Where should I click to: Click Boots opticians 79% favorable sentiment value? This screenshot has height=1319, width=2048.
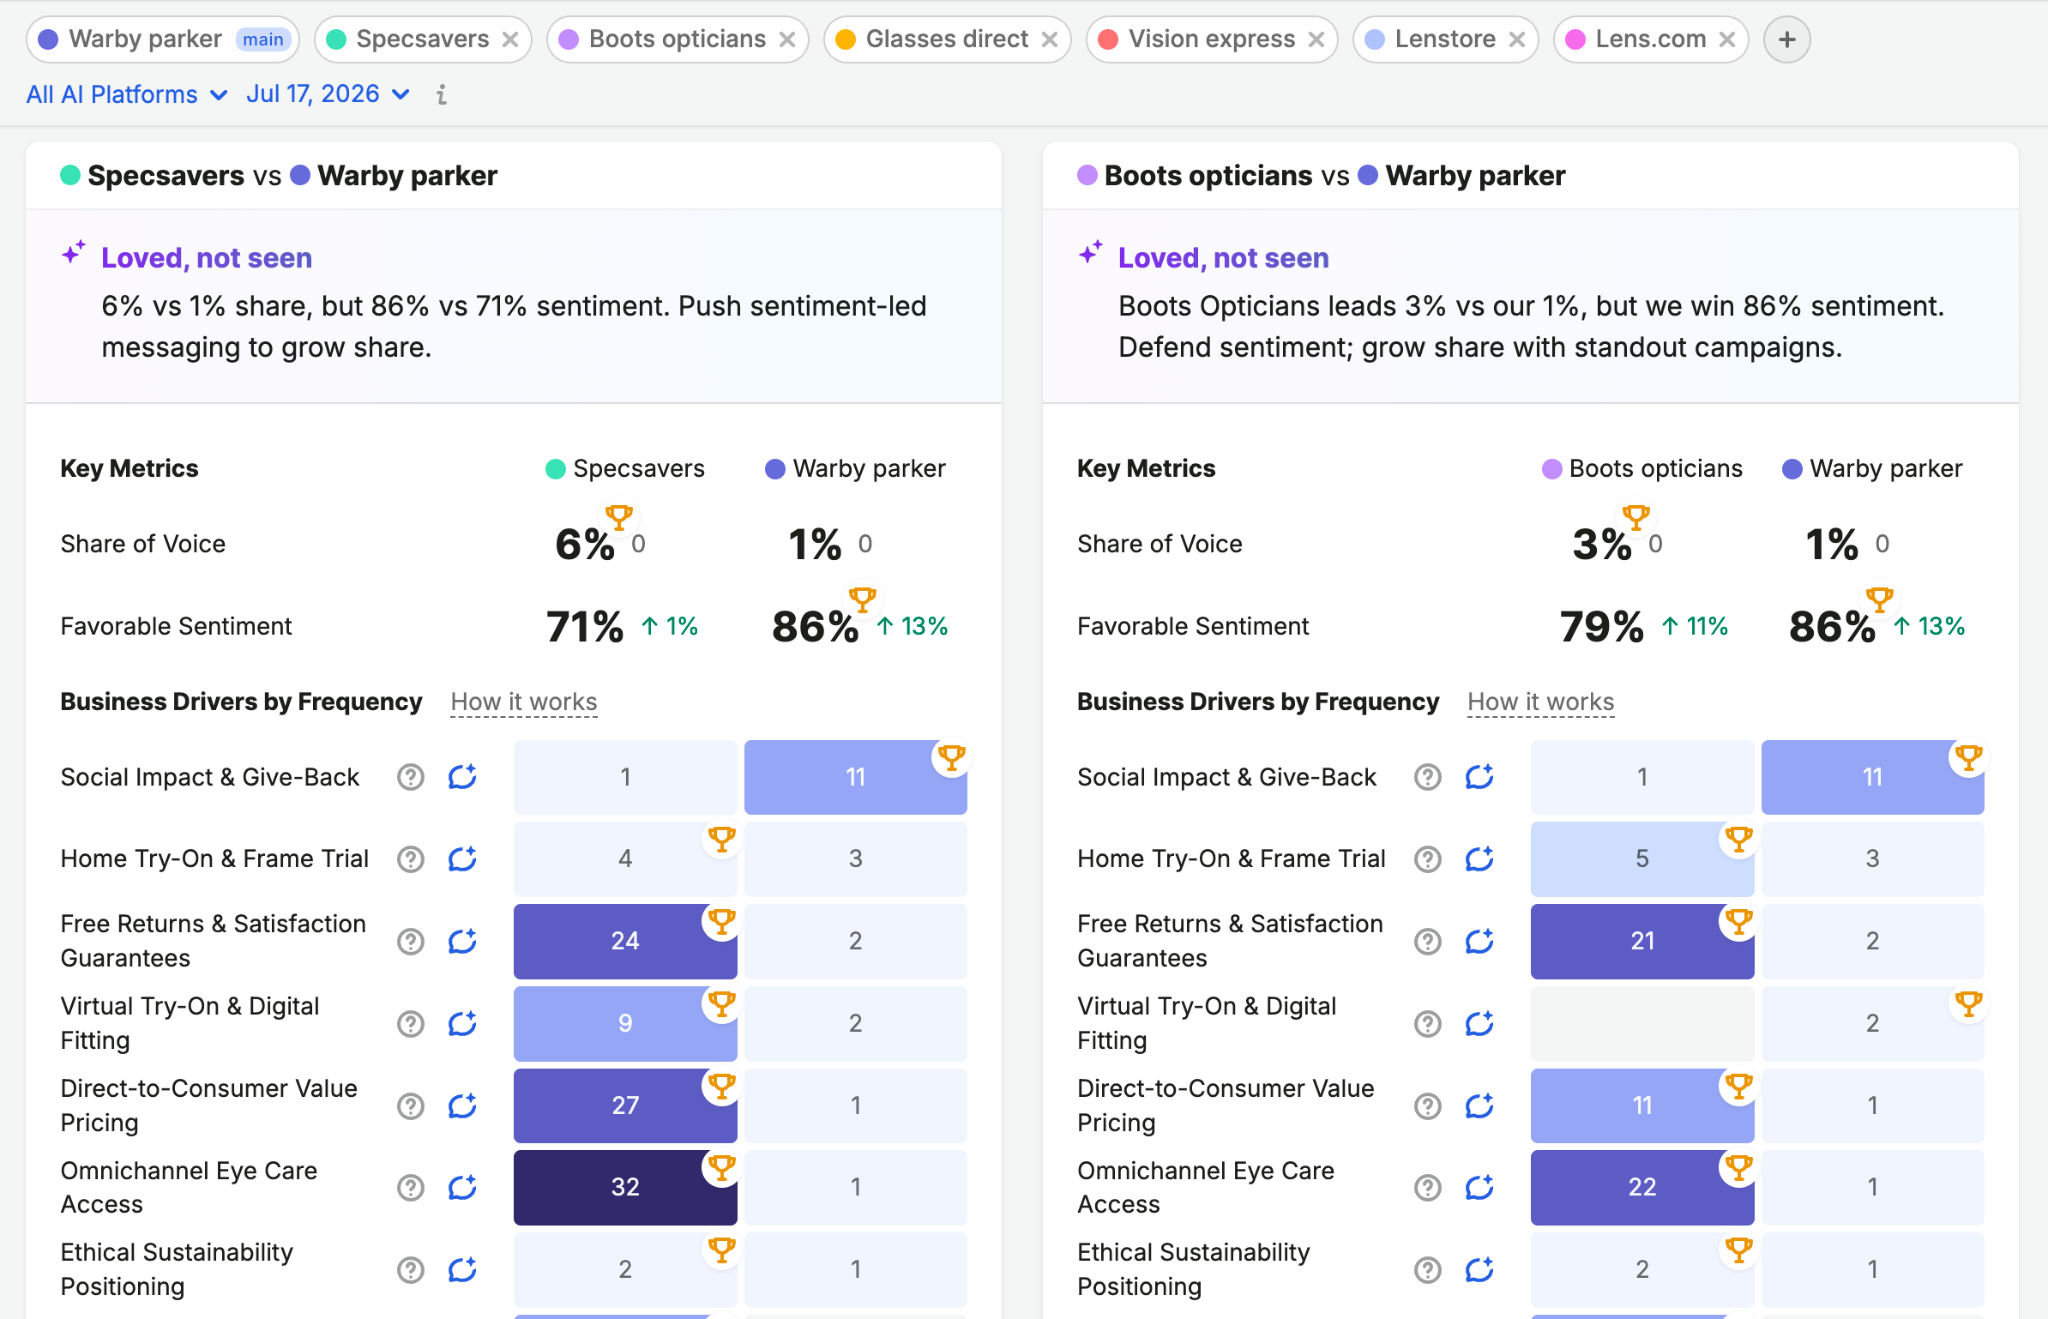tap(1602, 627)
